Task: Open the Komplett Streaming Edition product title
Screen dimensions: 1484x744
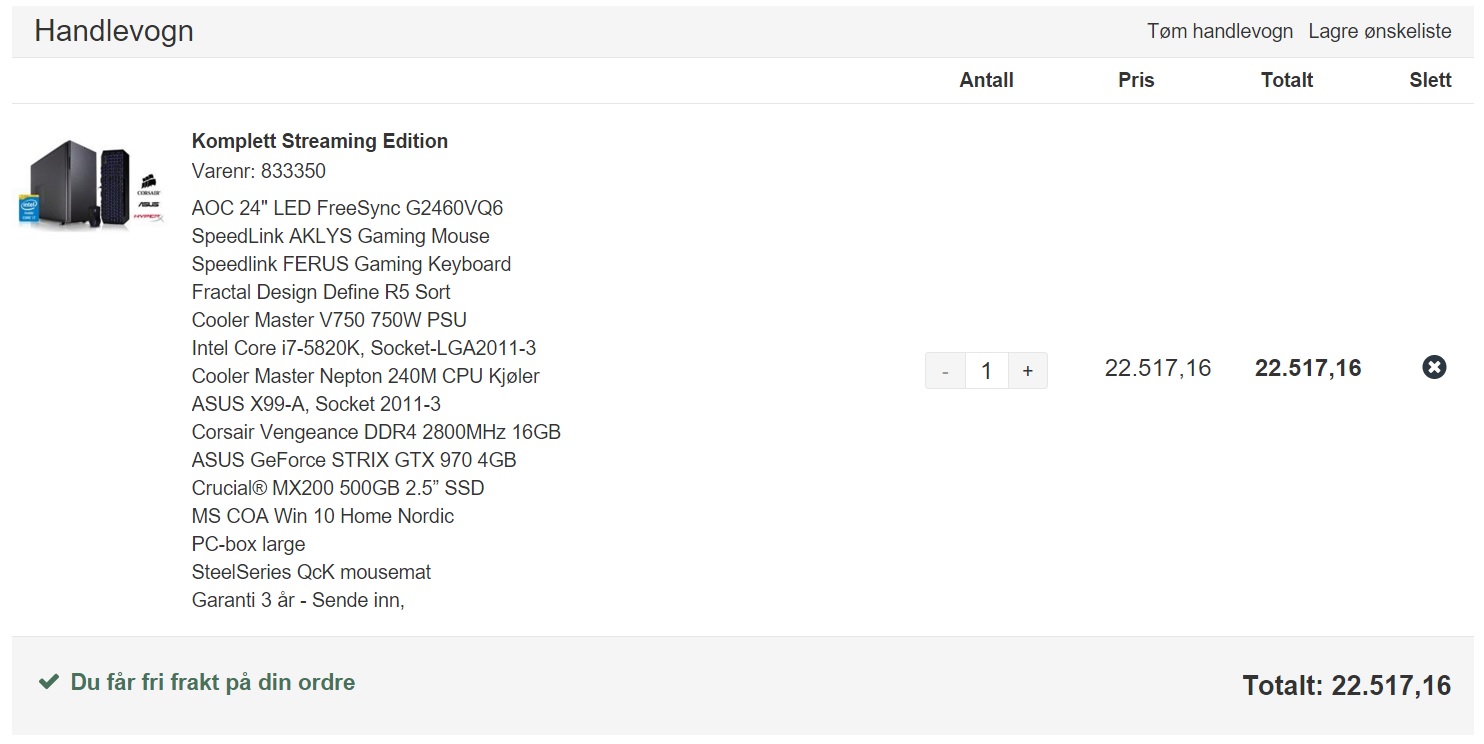Action: 320,141
